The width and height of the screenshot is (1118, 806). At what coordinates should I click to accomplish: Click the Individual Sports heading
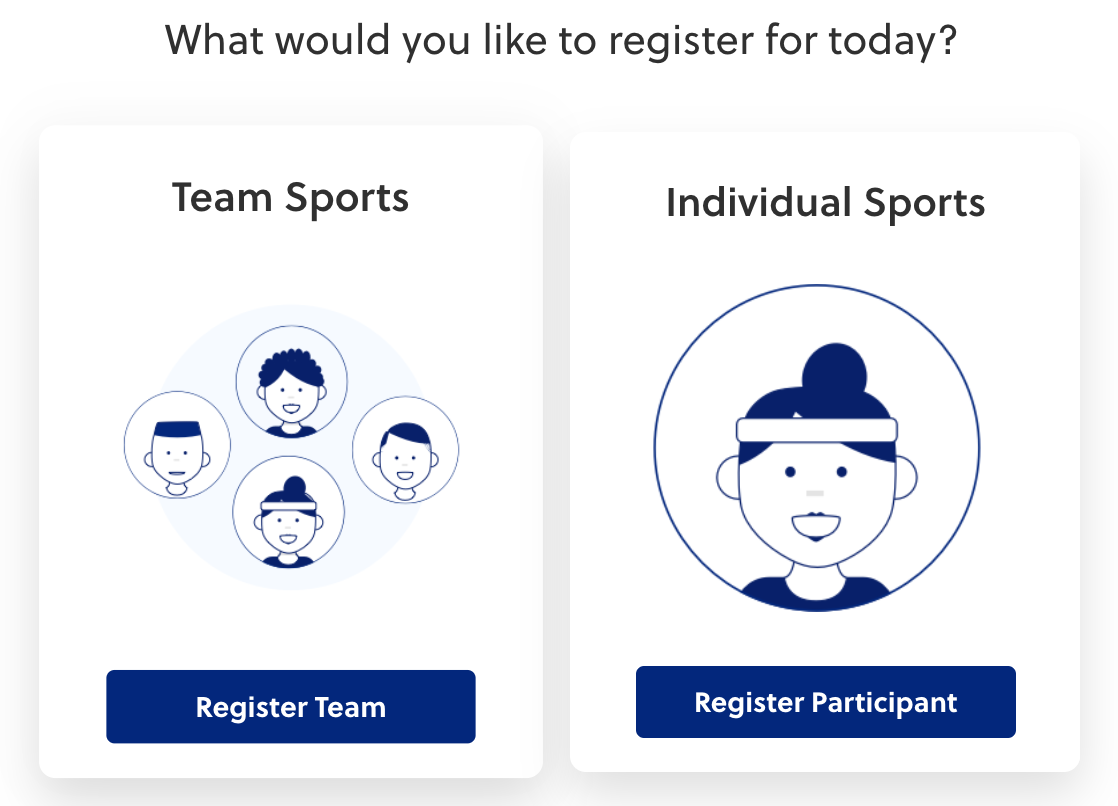tap(825, 203)
